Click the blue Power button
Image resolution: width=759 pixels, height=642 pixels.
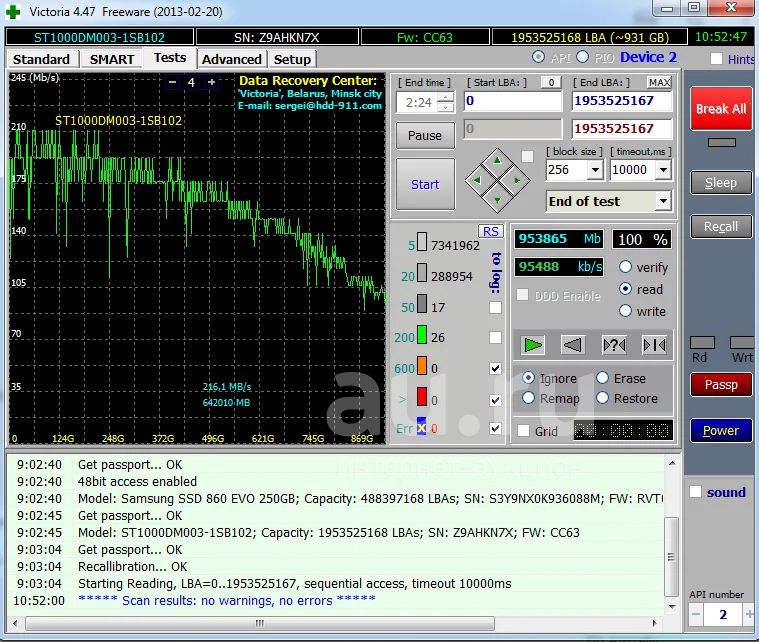coord(721,430)
